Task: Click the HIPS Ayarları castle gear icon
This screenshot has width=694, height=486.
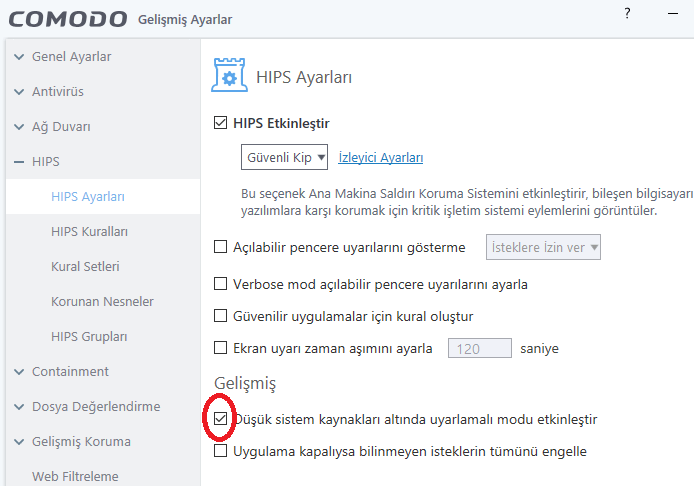Action: [228, 77]
